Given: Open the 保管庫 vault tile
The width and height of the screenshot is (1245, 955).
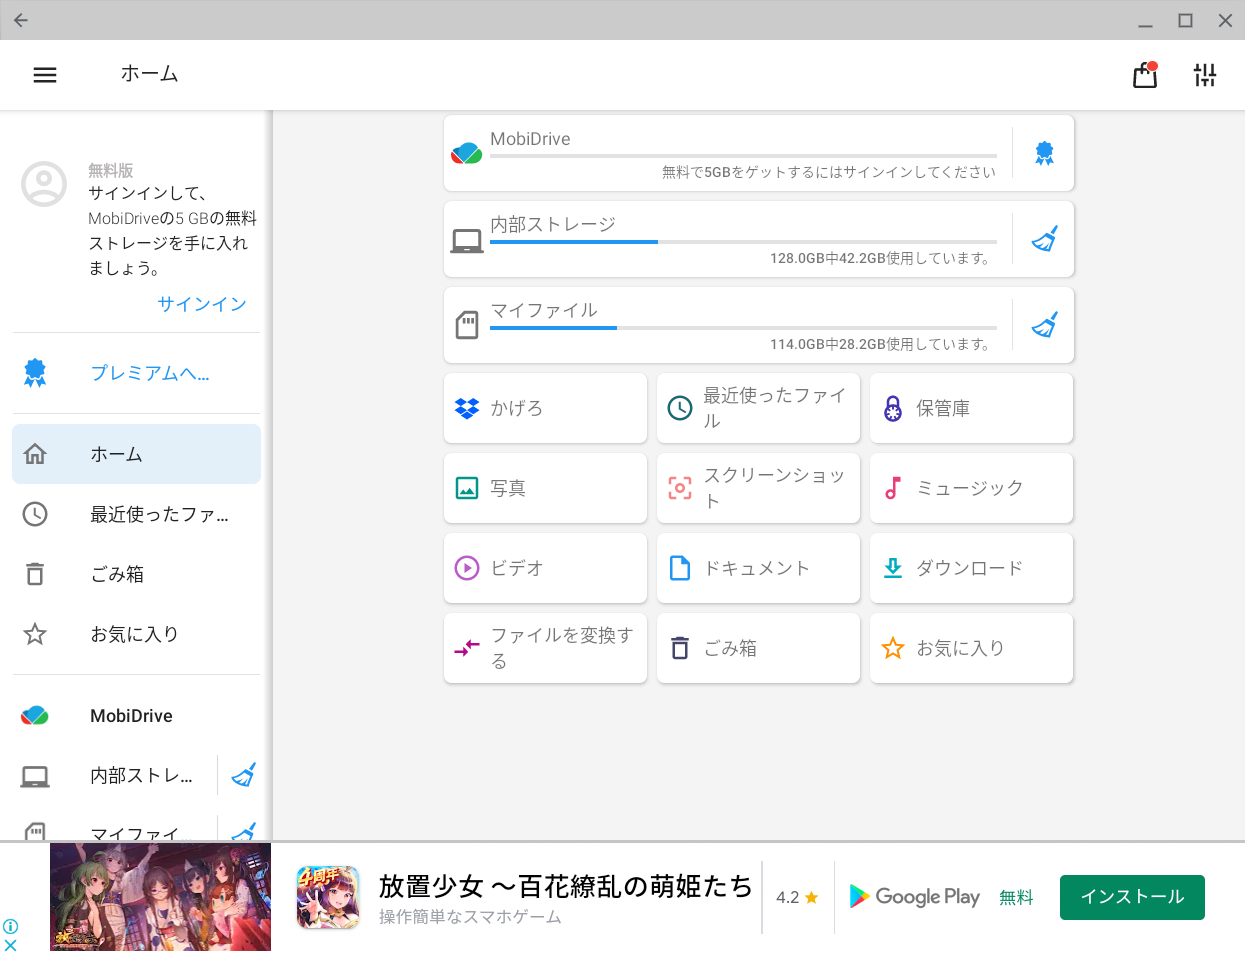Looking at the screenshot, I should (x=971, y=408).
